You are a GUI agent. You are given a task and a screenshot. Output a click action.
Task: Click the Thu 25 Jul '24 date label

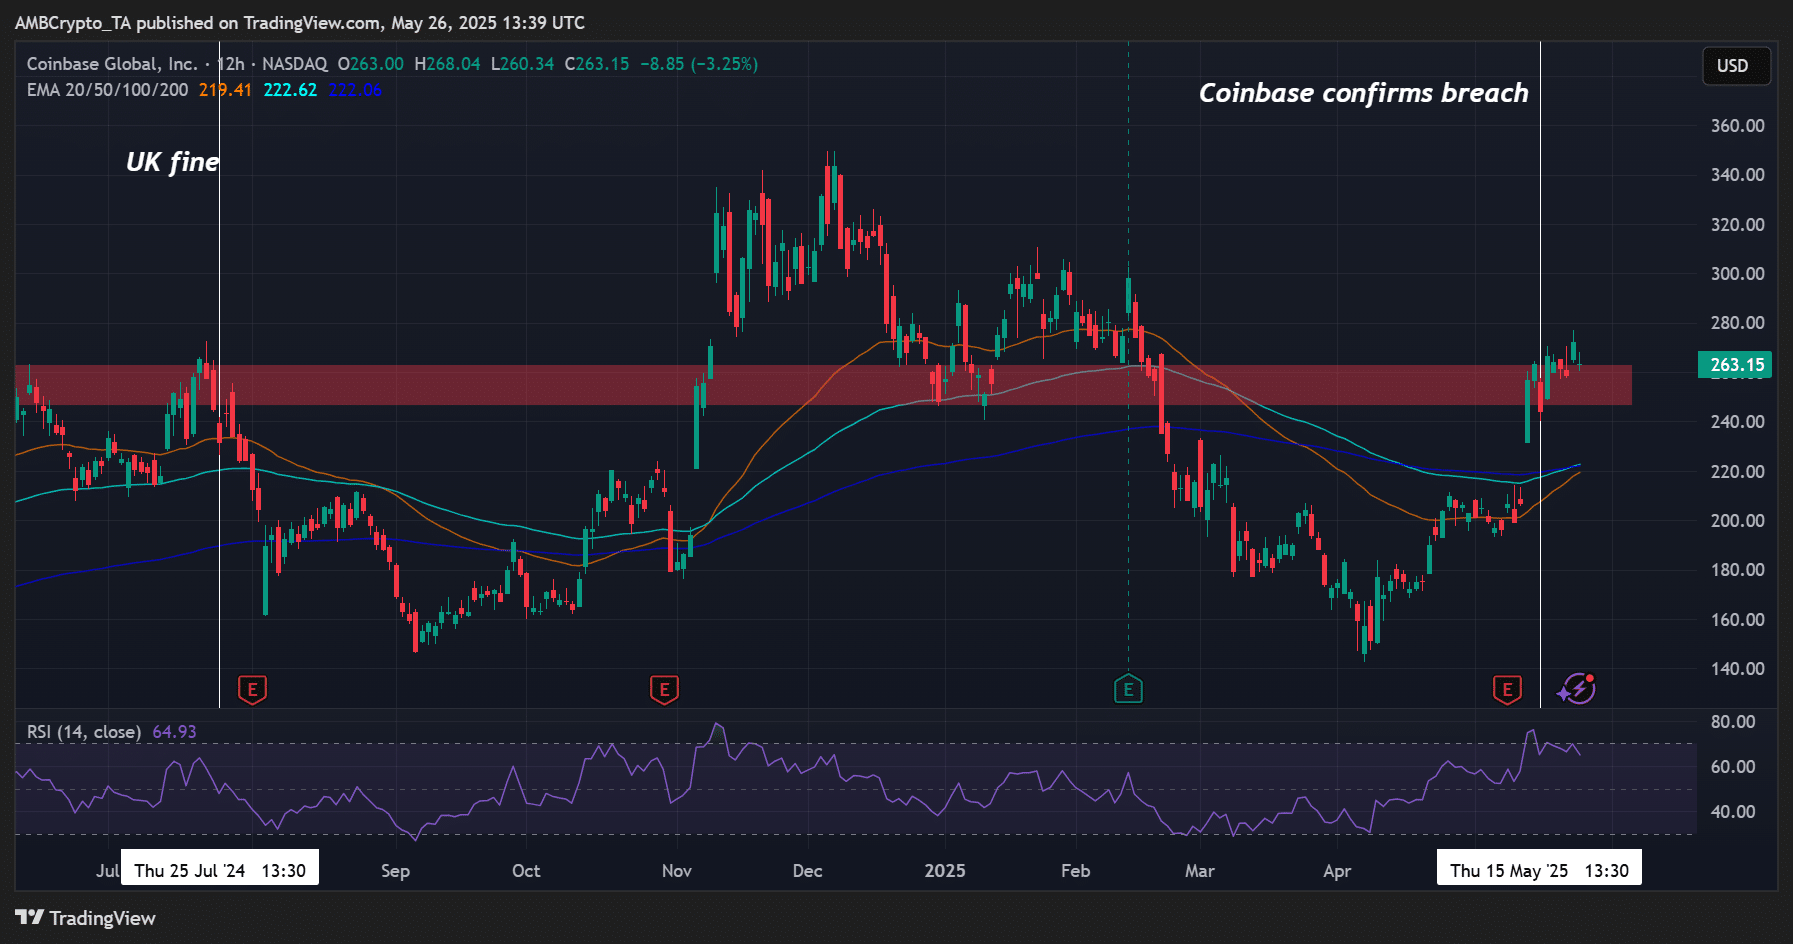220,870
